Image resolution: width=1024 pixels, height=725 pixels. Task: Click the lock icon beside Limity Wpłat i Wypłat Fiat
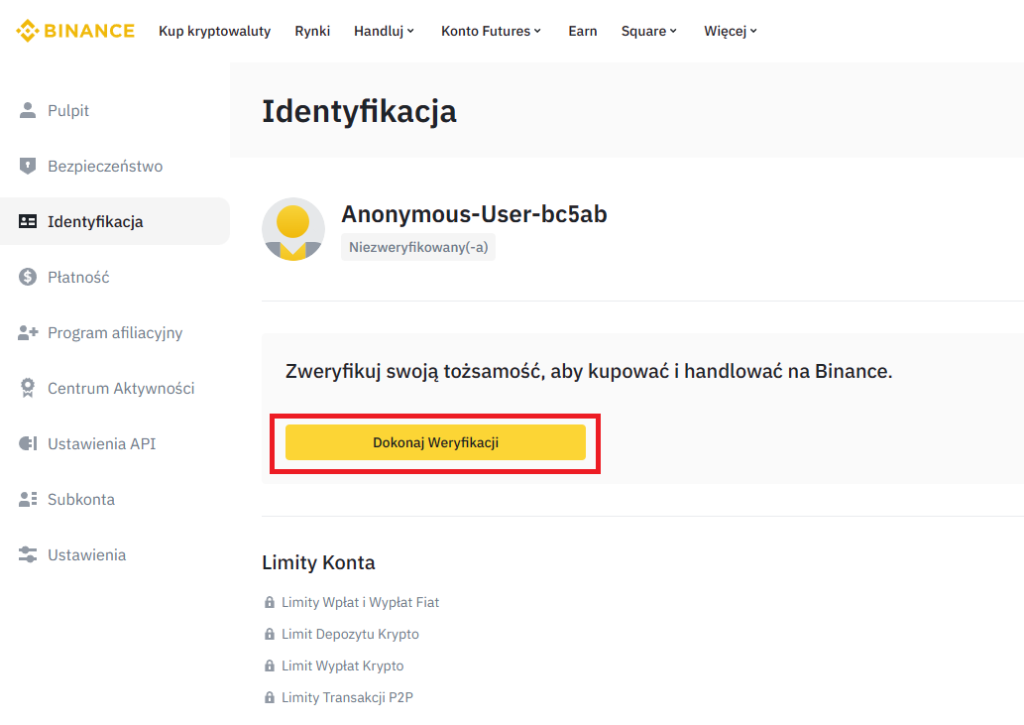[x=269, y=602]
